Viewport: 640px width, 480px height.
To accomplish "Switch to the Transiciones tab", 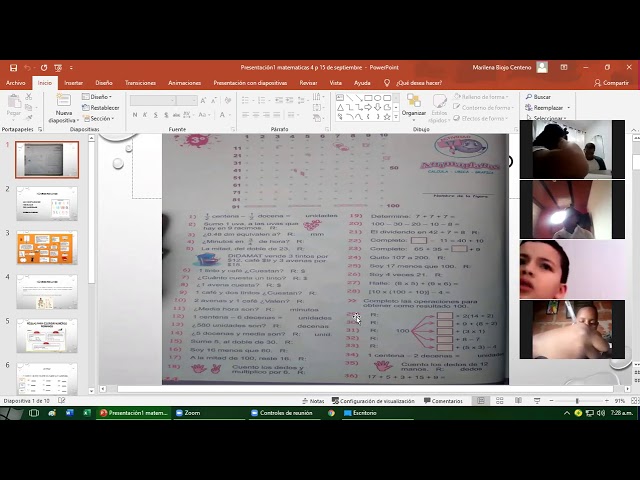I will (x=140, y=83).
